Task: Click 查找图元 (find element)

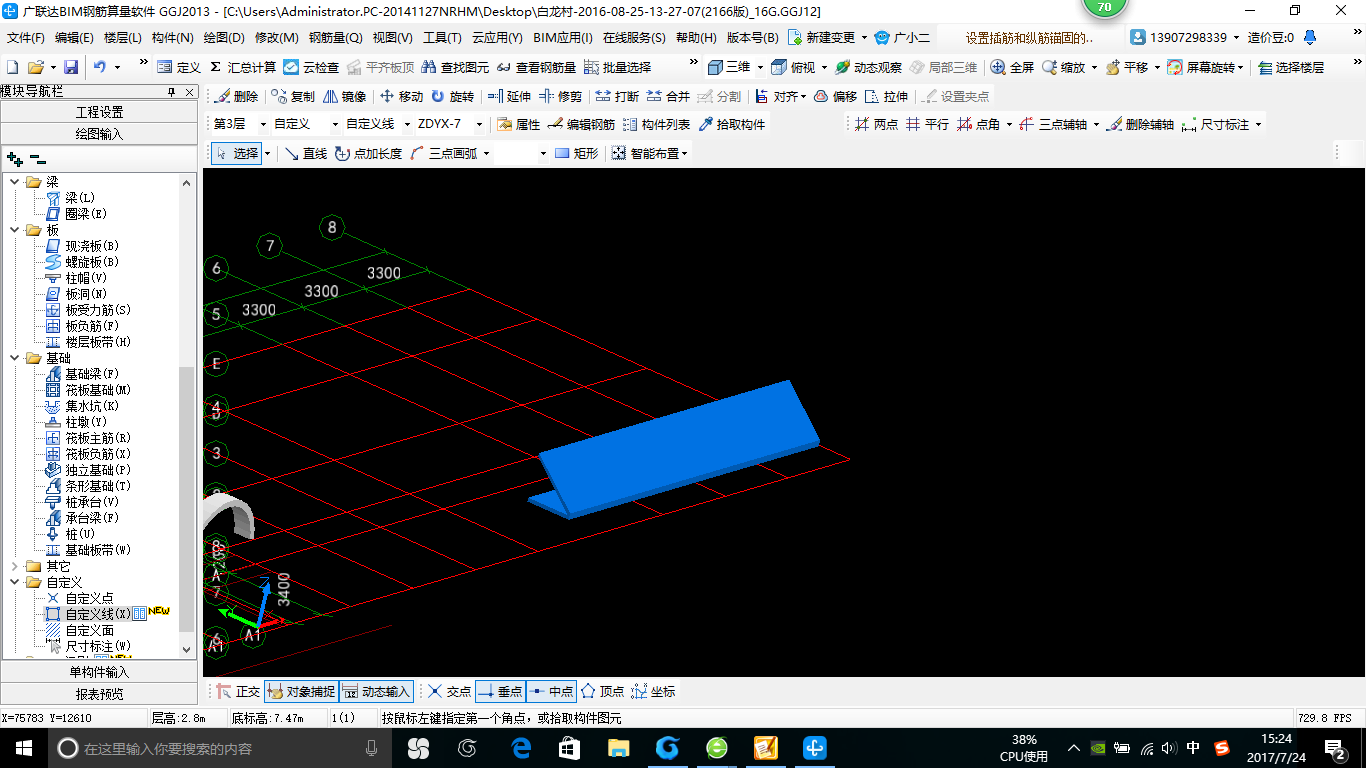Action: point(456,67)
